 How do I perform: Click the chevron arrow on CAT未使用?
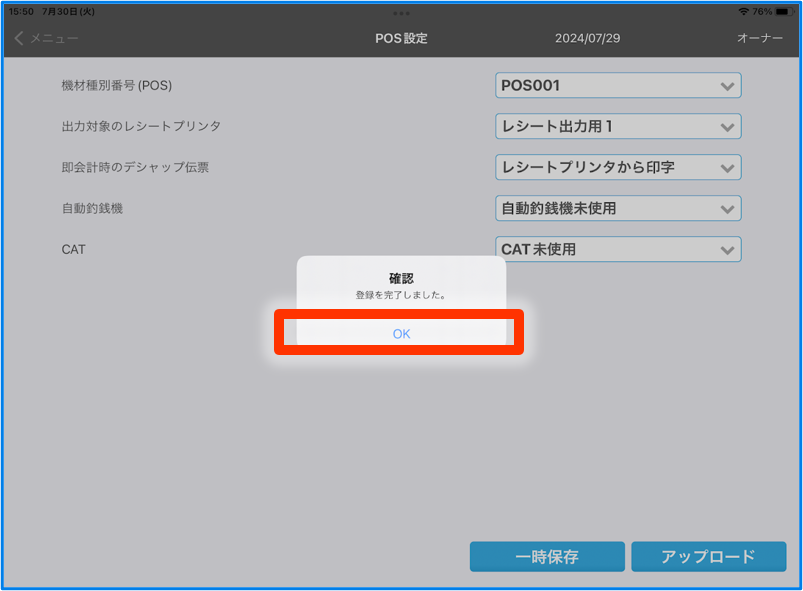727,250
